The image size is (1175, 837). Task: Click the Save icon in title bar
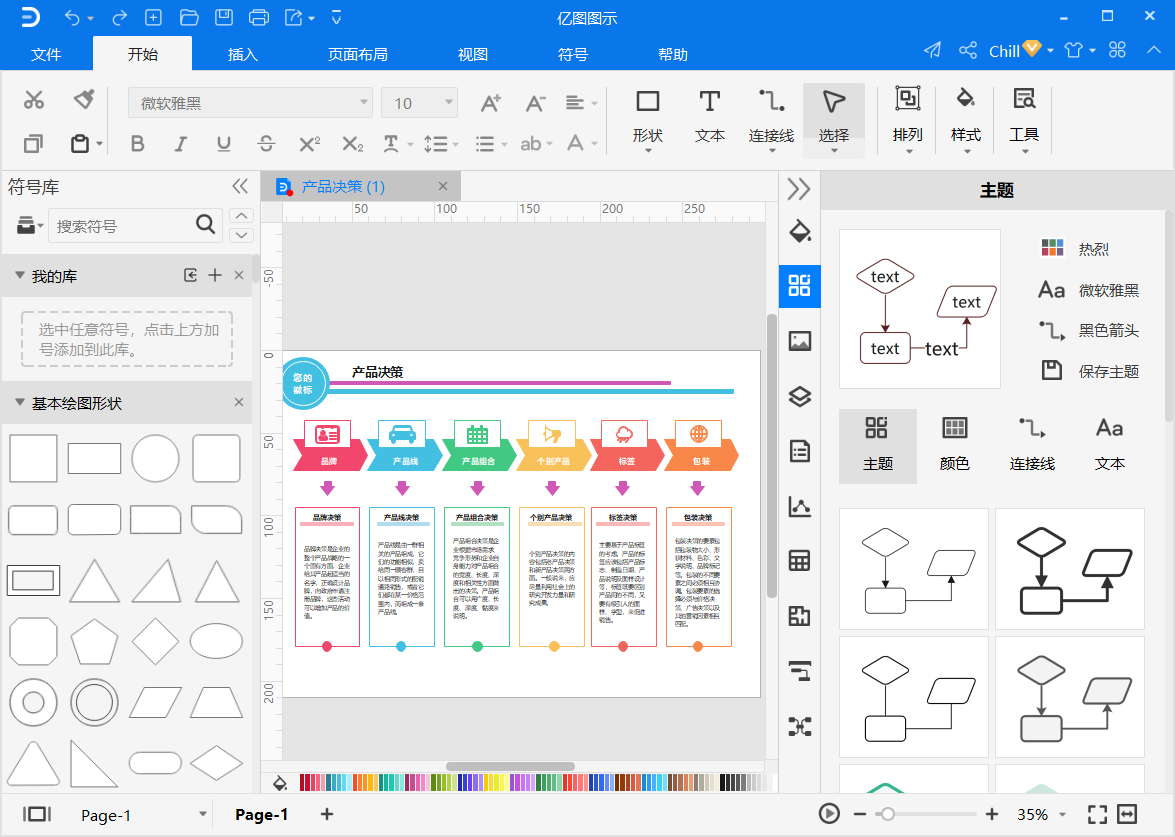[x=223, y=17]
